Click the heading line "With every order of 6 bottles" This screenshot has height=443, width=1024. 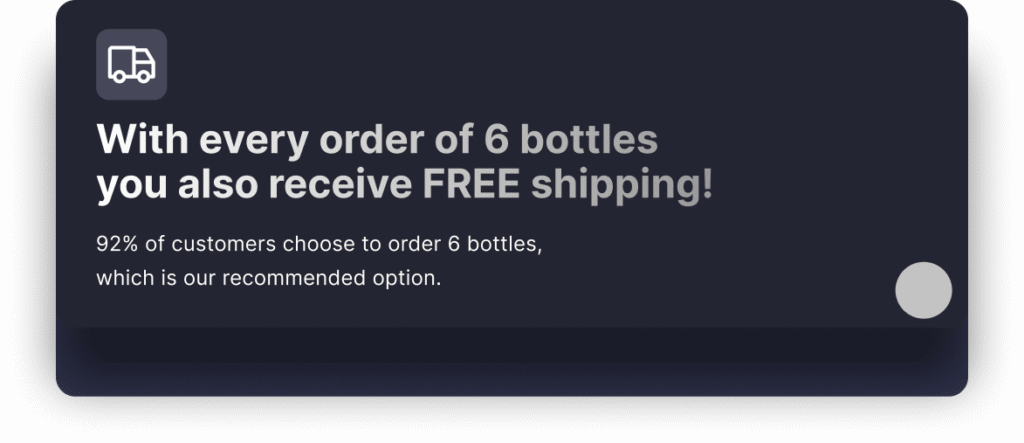[x=377, y=140]
